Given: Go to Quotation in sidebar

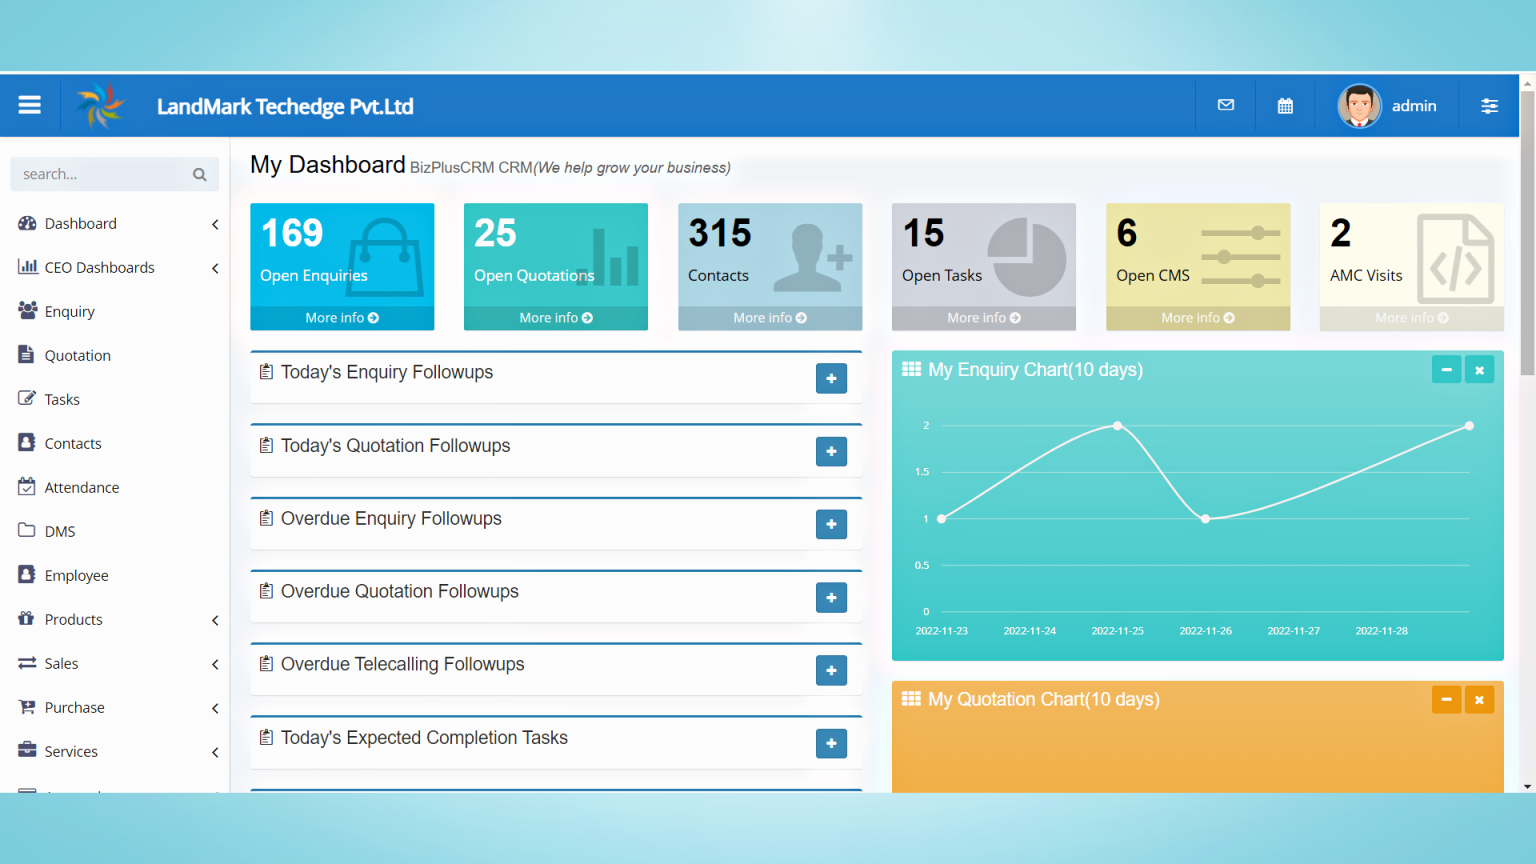Looking at the screenshot, I should tap(77, 356).
